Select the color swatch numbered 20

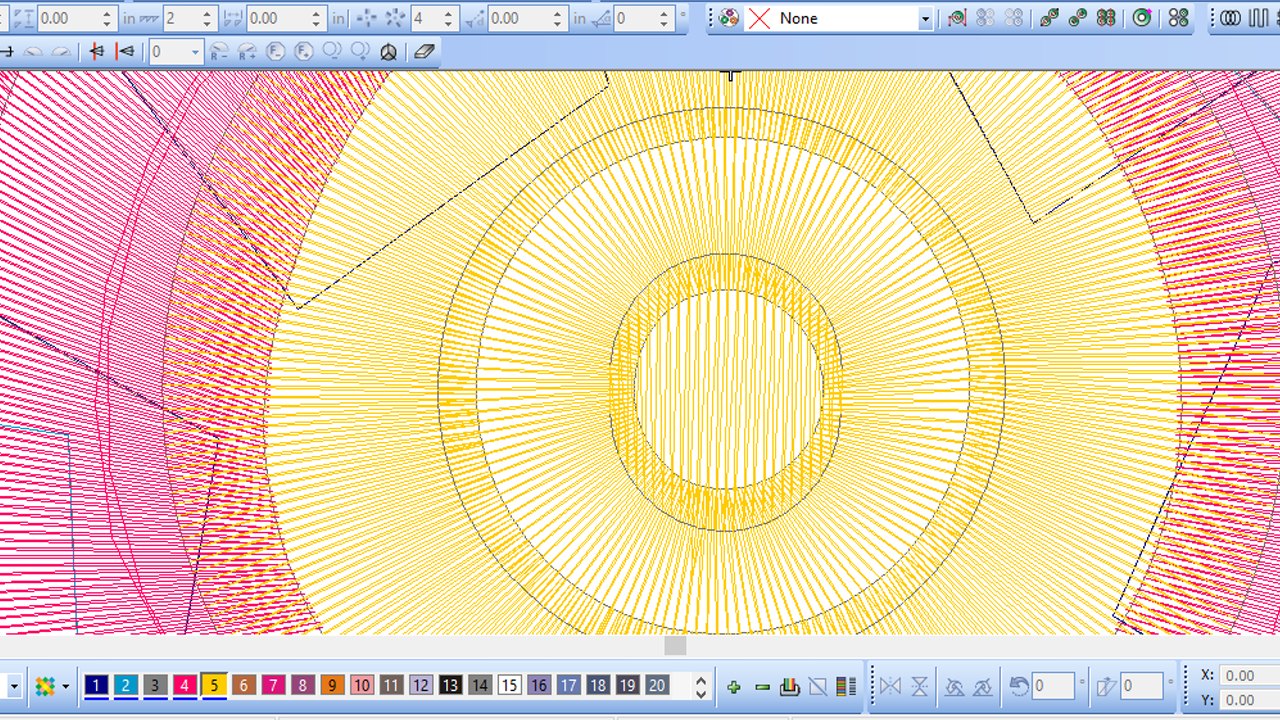657,685
